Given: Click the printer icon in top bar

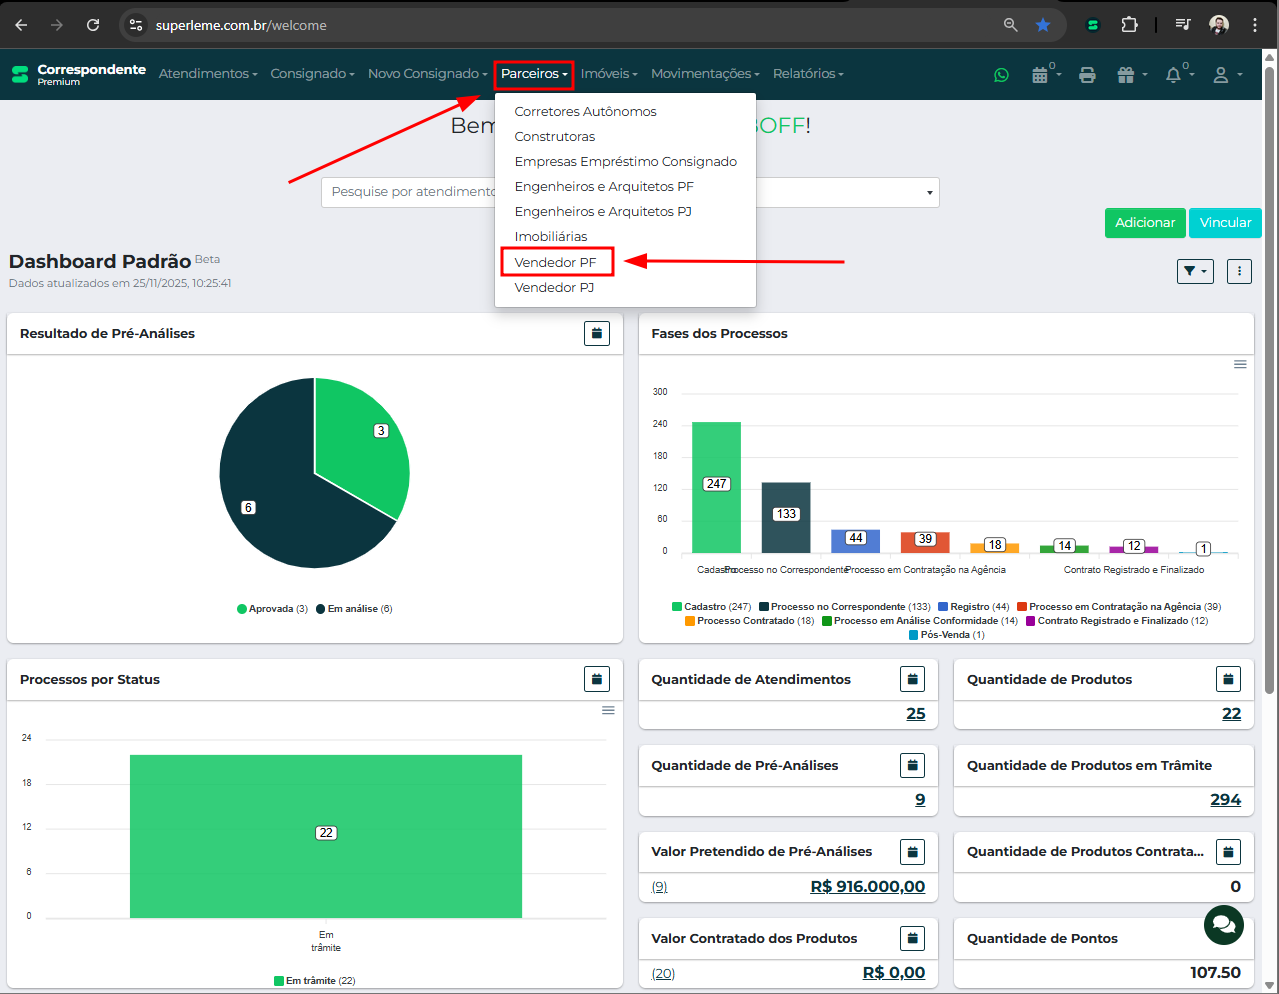Looking at the screenshot, I should coord(1087,75).
